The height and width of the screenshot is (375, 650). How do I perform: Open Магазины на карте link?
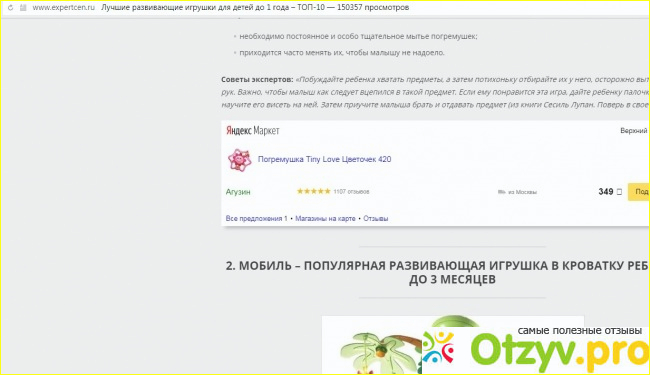pyautogui.click(x=325, y=218)
